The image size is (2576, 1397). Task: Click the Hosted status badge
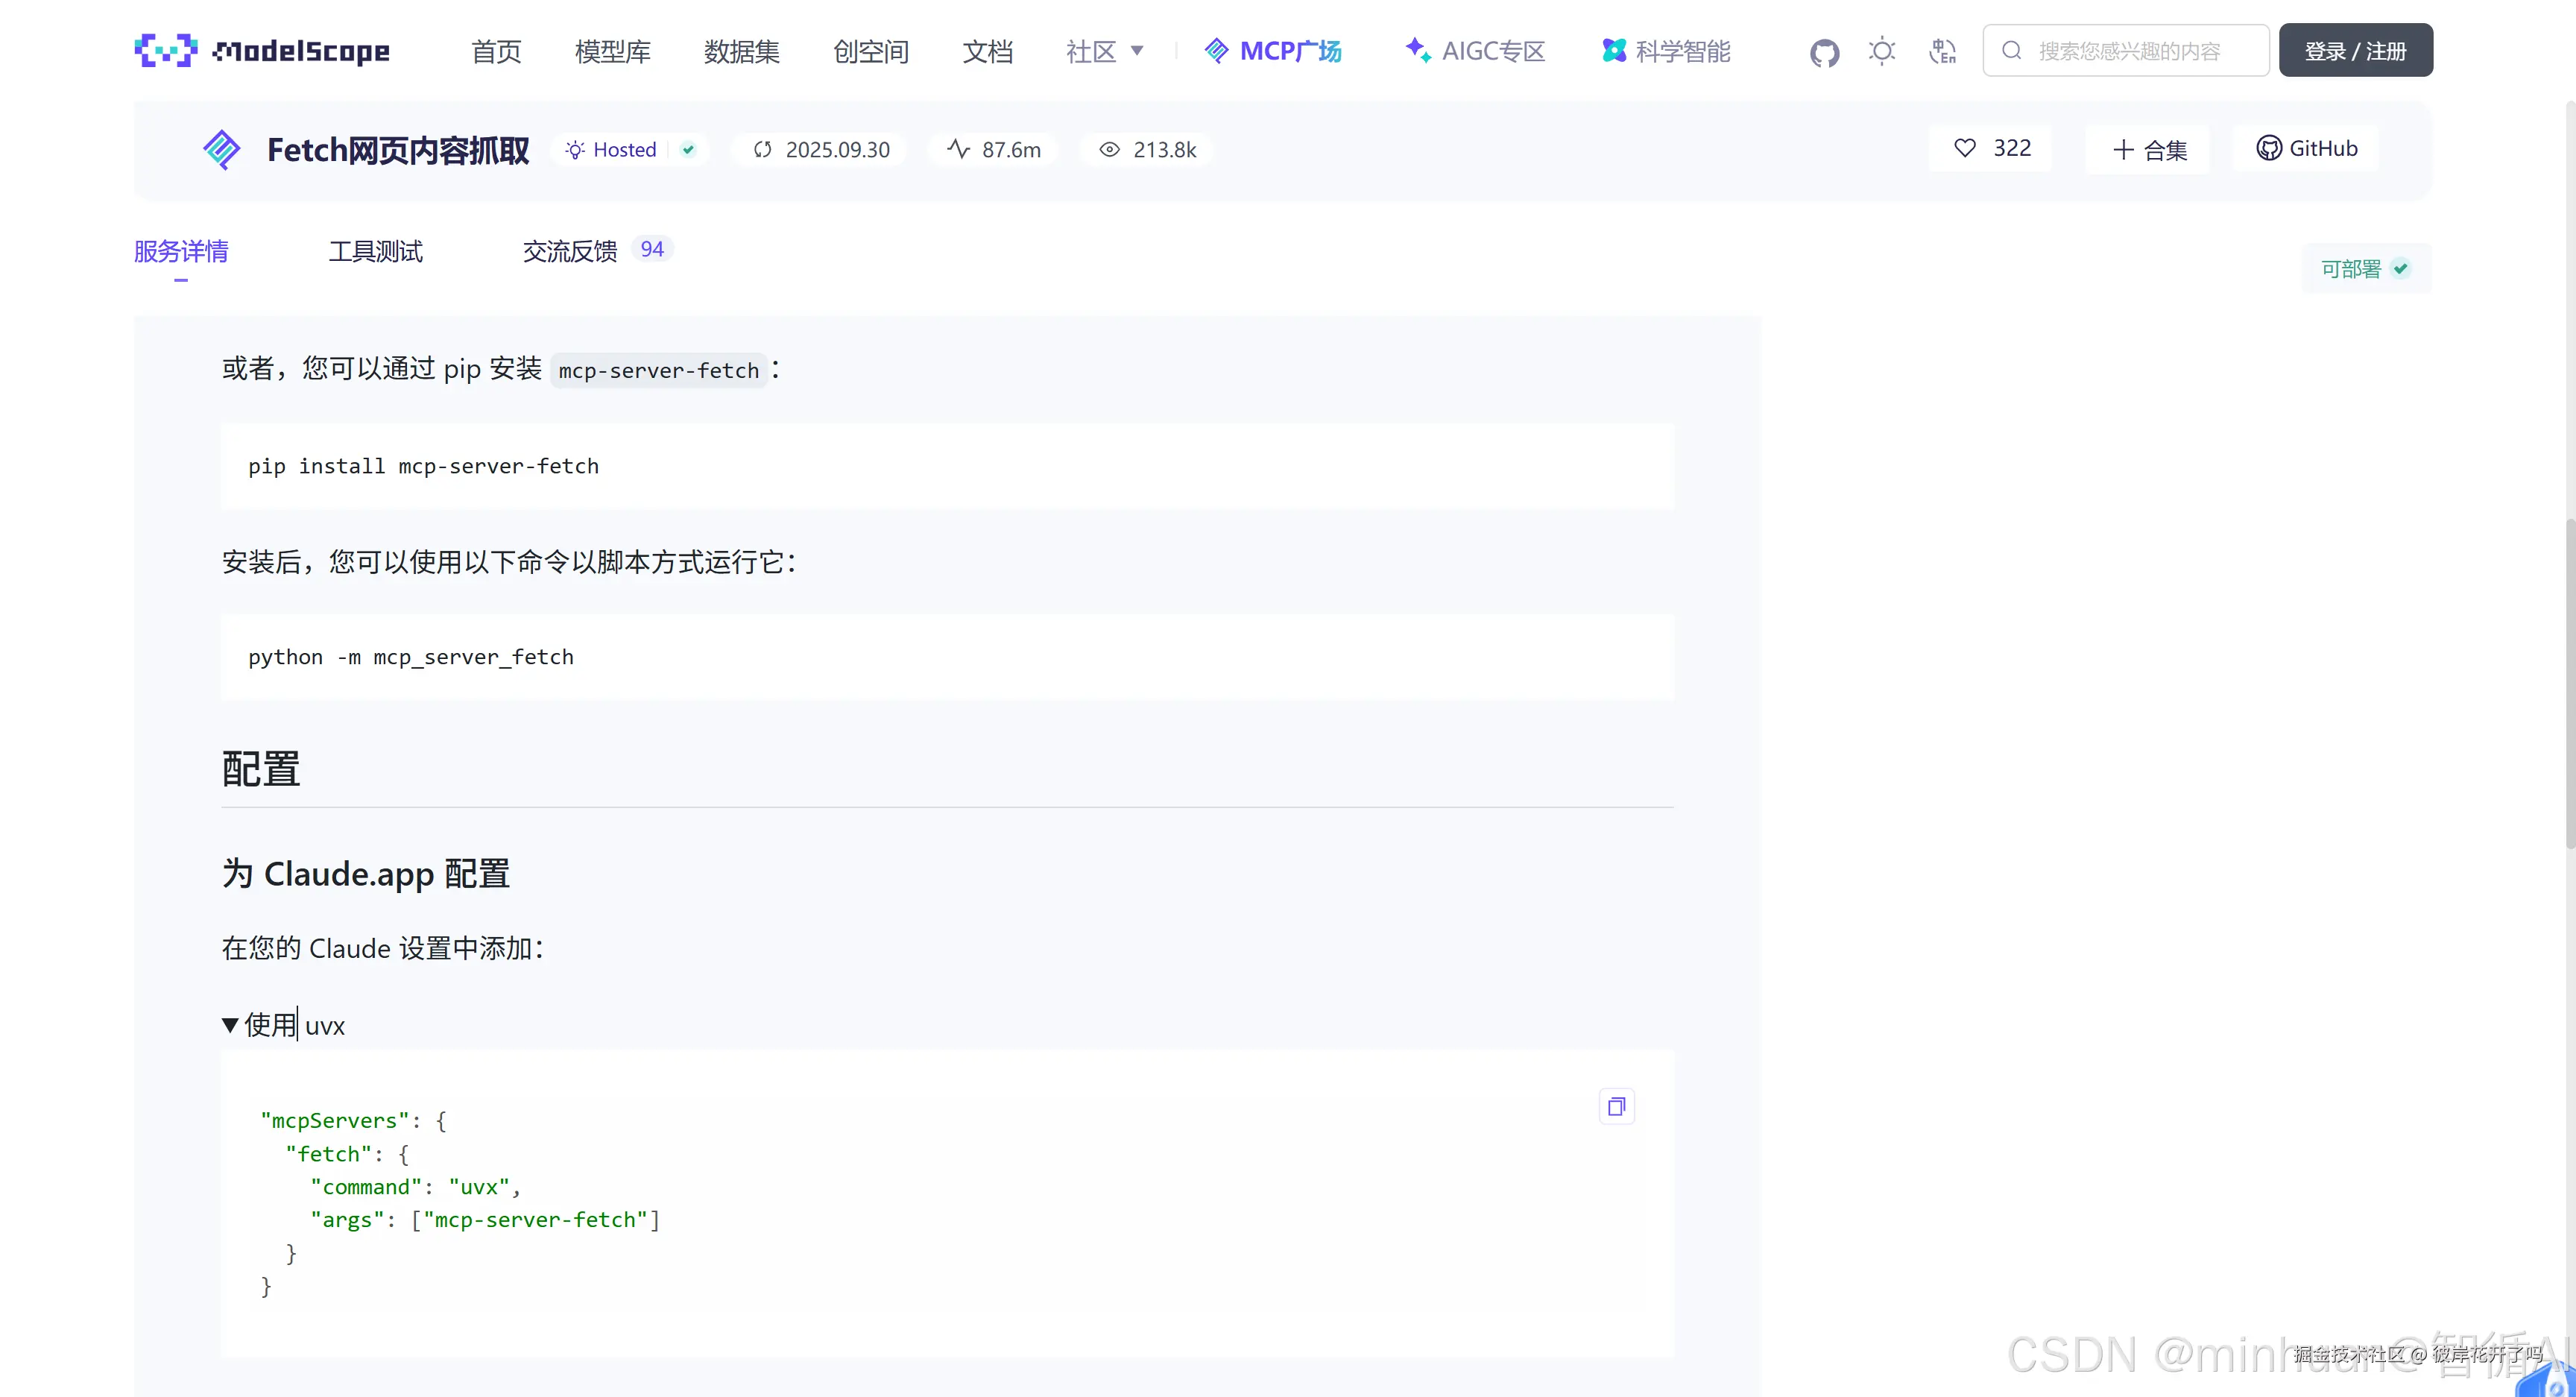pyautogui.click(x=624, y=150)
